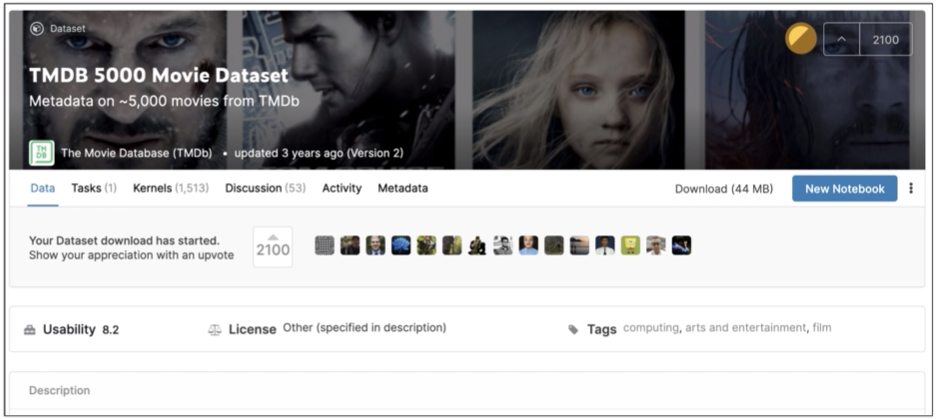Screen dimensions: 938x419
Task: Click the banner vote count 2100
Action: pos(886,40)
